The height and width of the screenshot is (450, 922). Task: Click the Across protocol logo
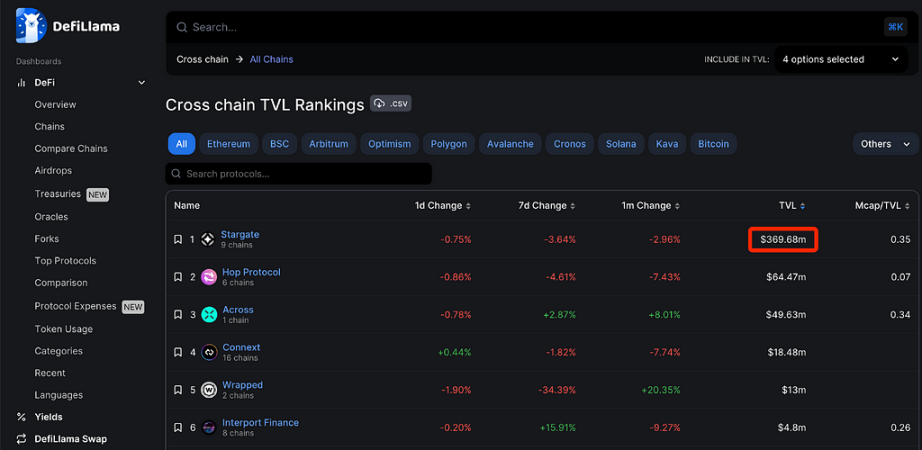209,315
